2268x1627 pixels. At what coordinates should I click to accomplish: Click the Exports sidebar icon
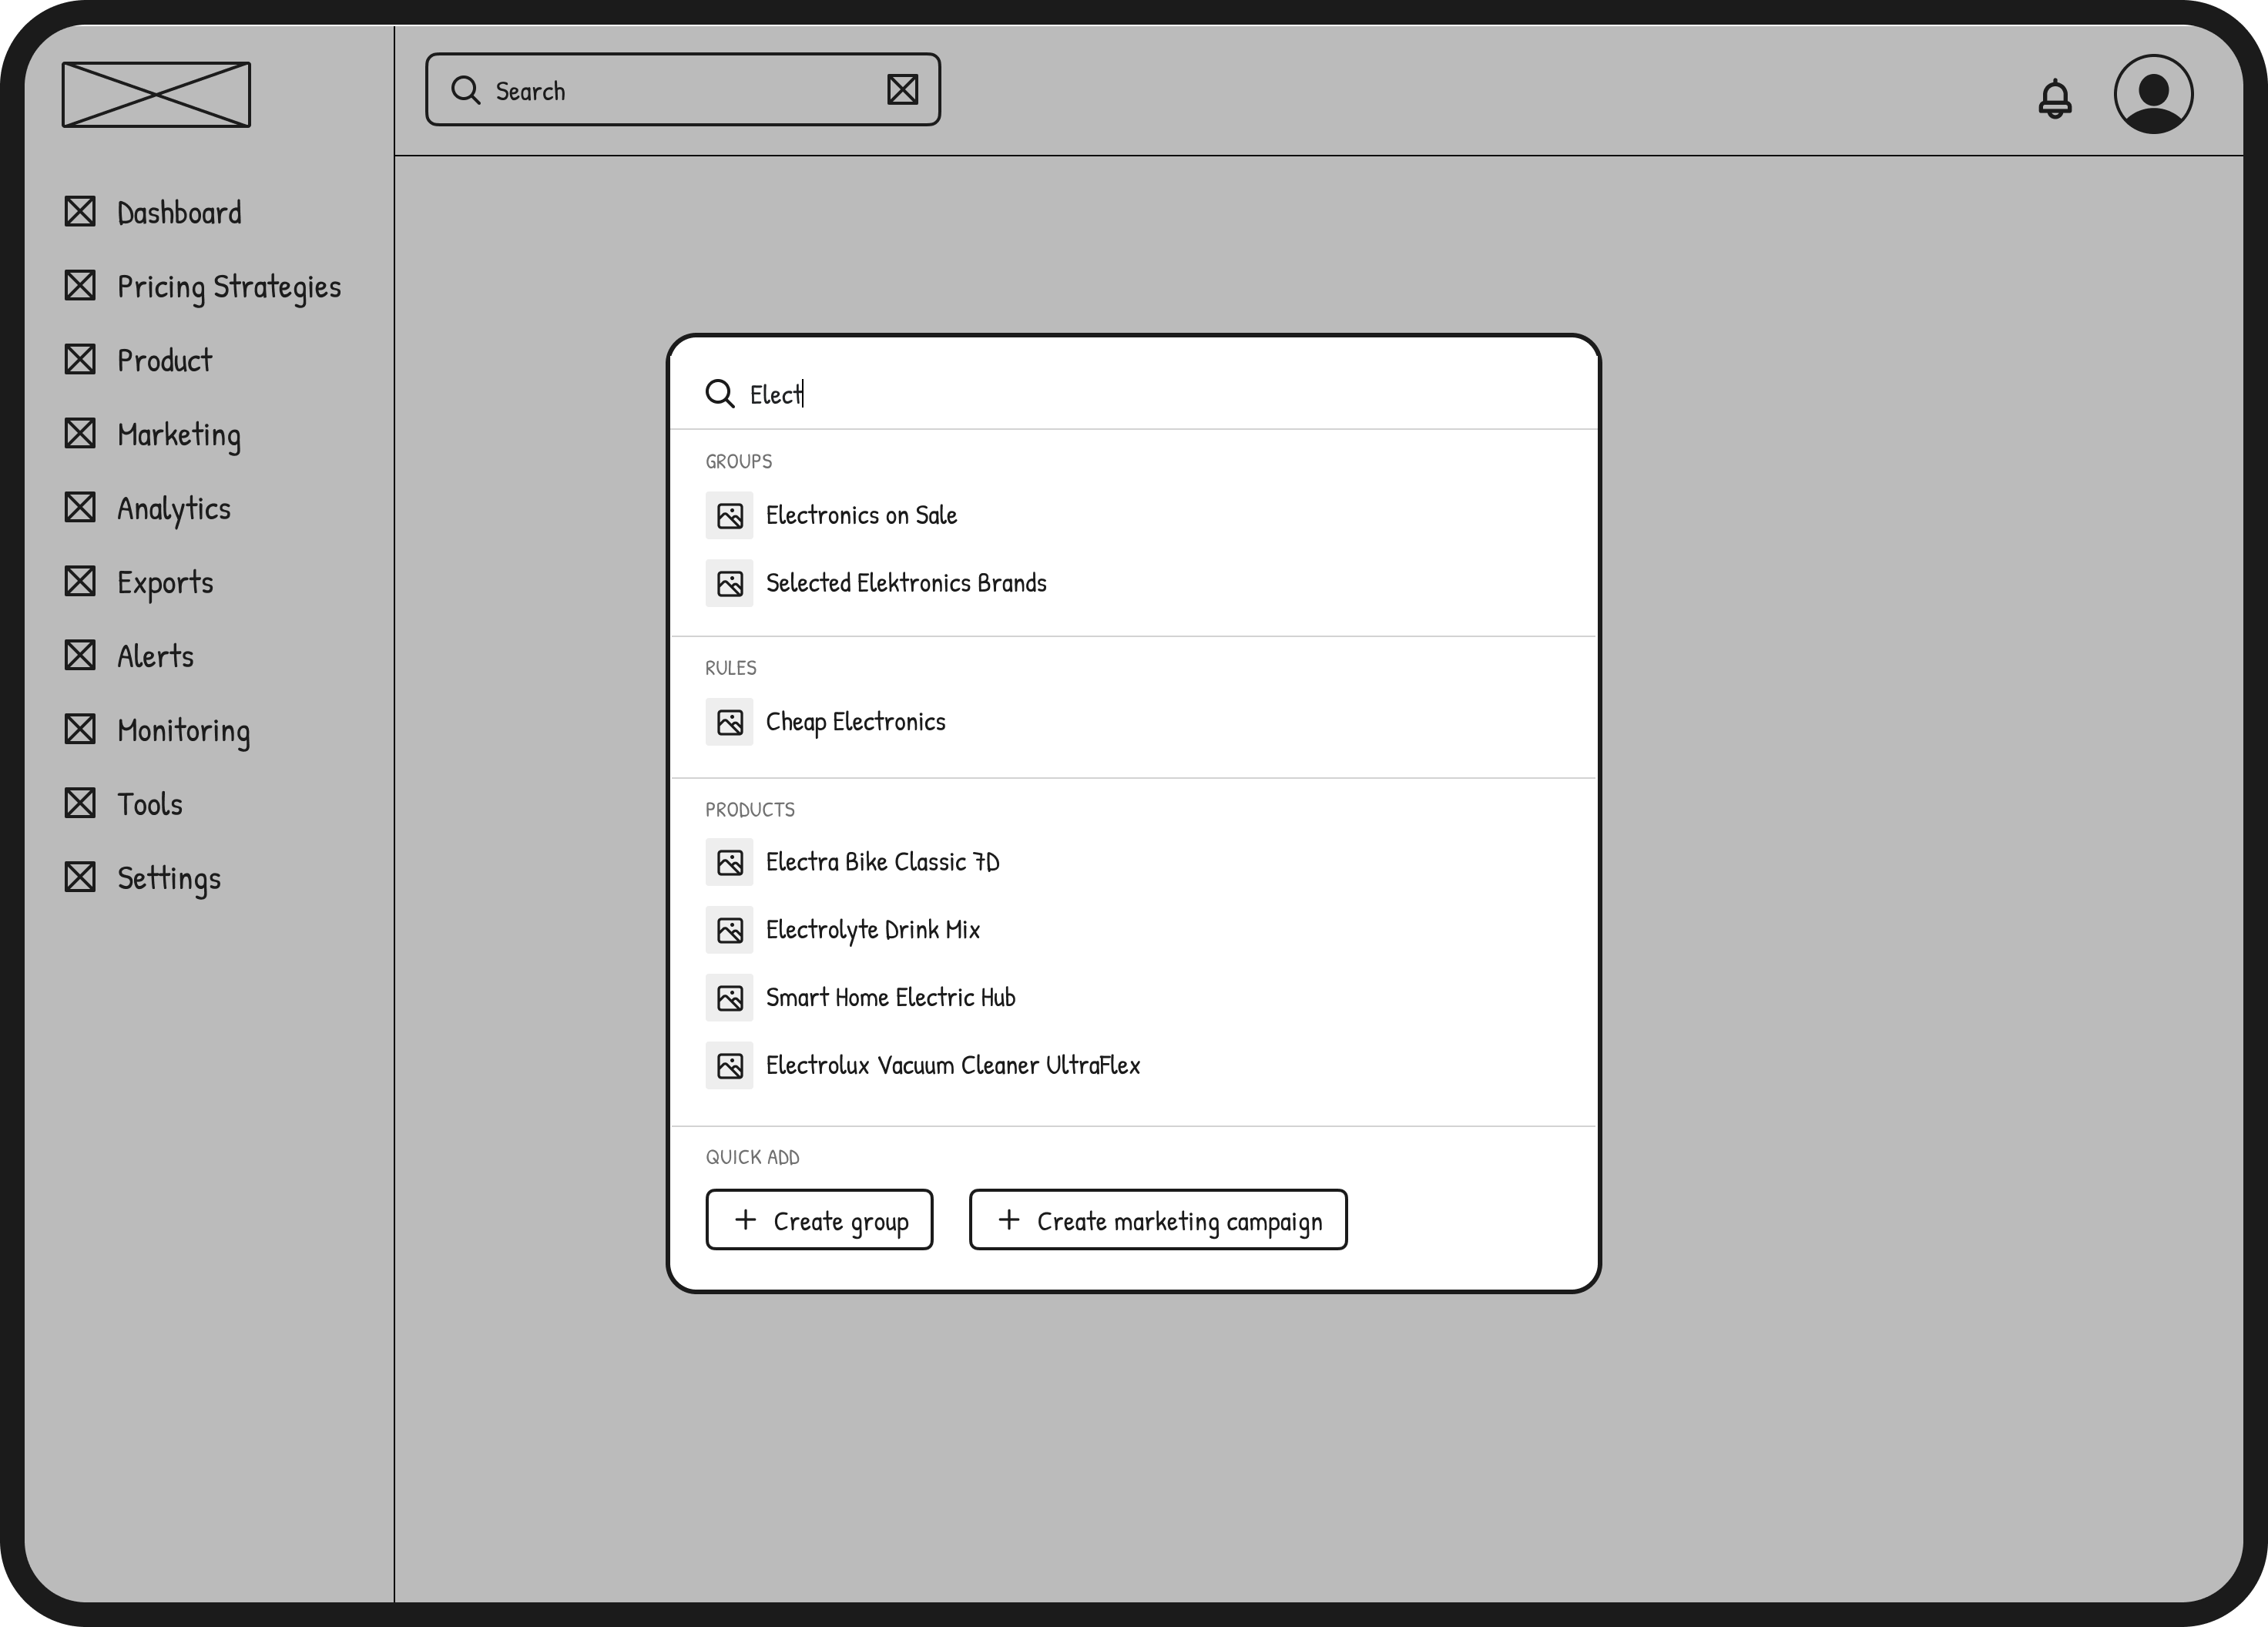click(x=80, y=581)
